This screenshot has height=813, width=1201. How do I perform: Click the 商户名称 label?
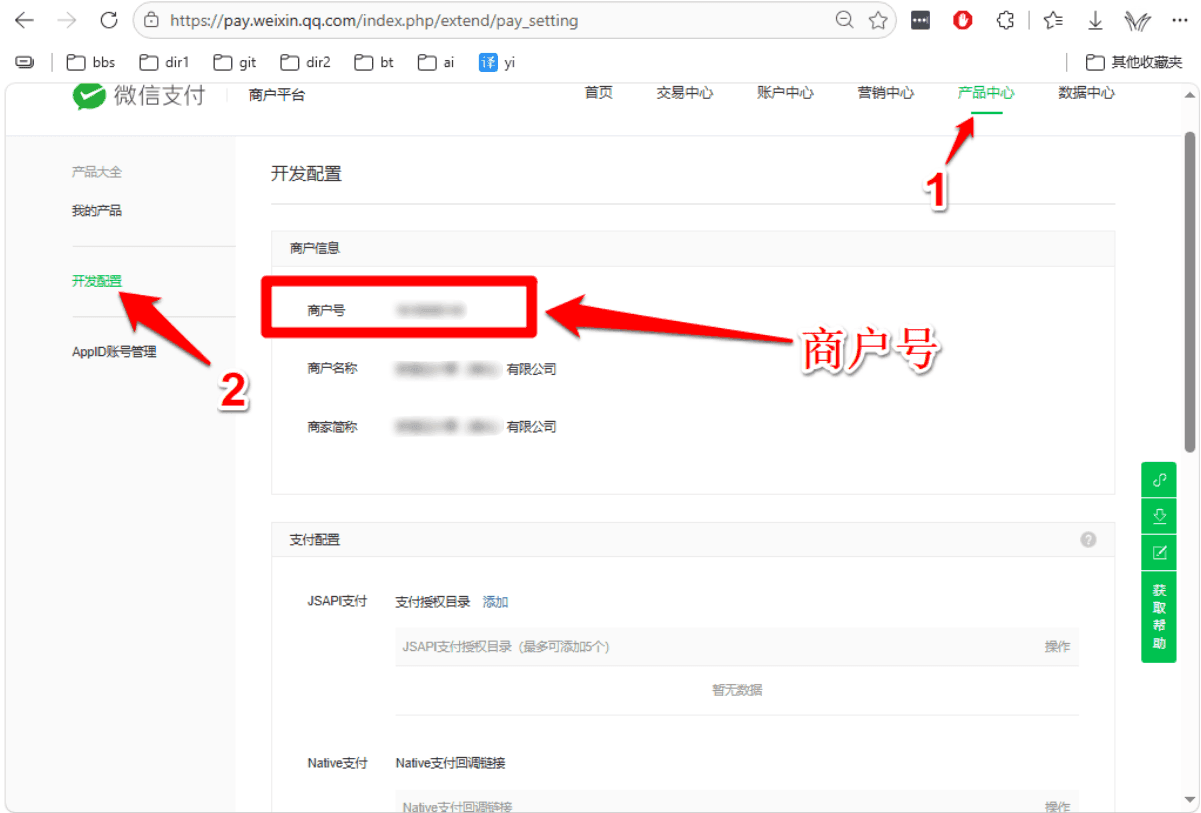(332, 369)
